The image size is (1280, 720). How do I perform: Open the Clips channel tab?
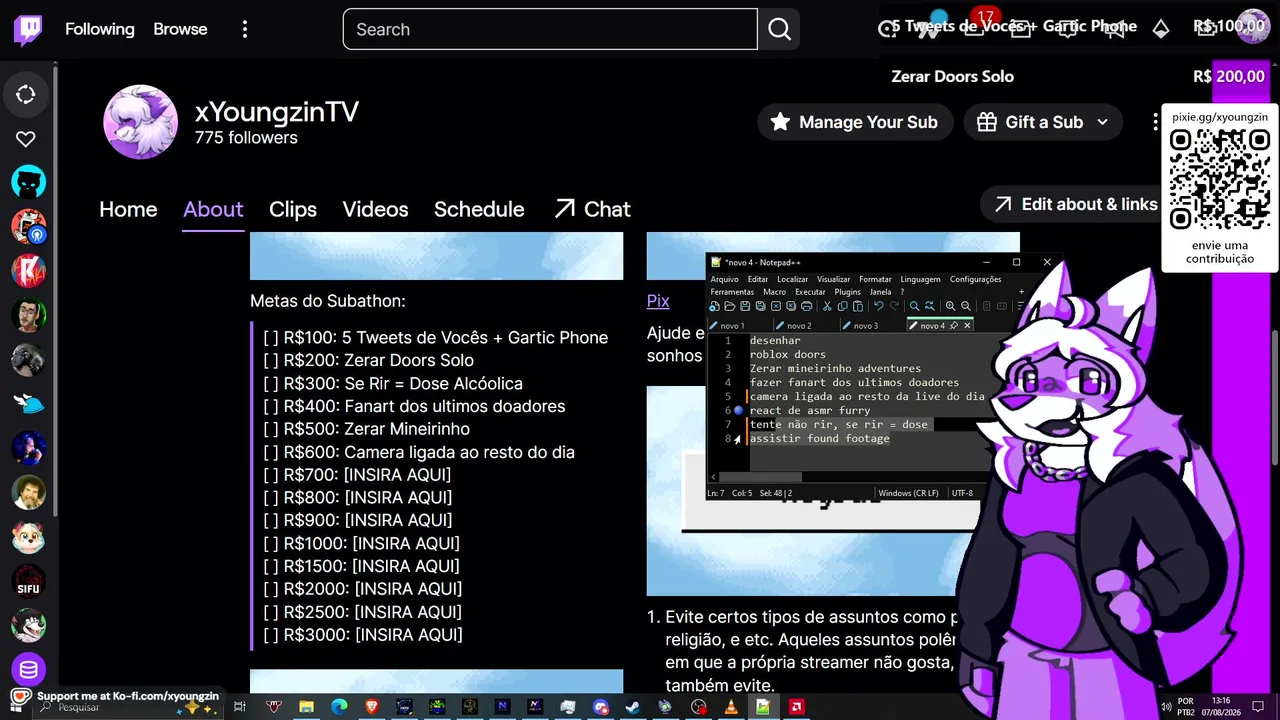(293, 209)
